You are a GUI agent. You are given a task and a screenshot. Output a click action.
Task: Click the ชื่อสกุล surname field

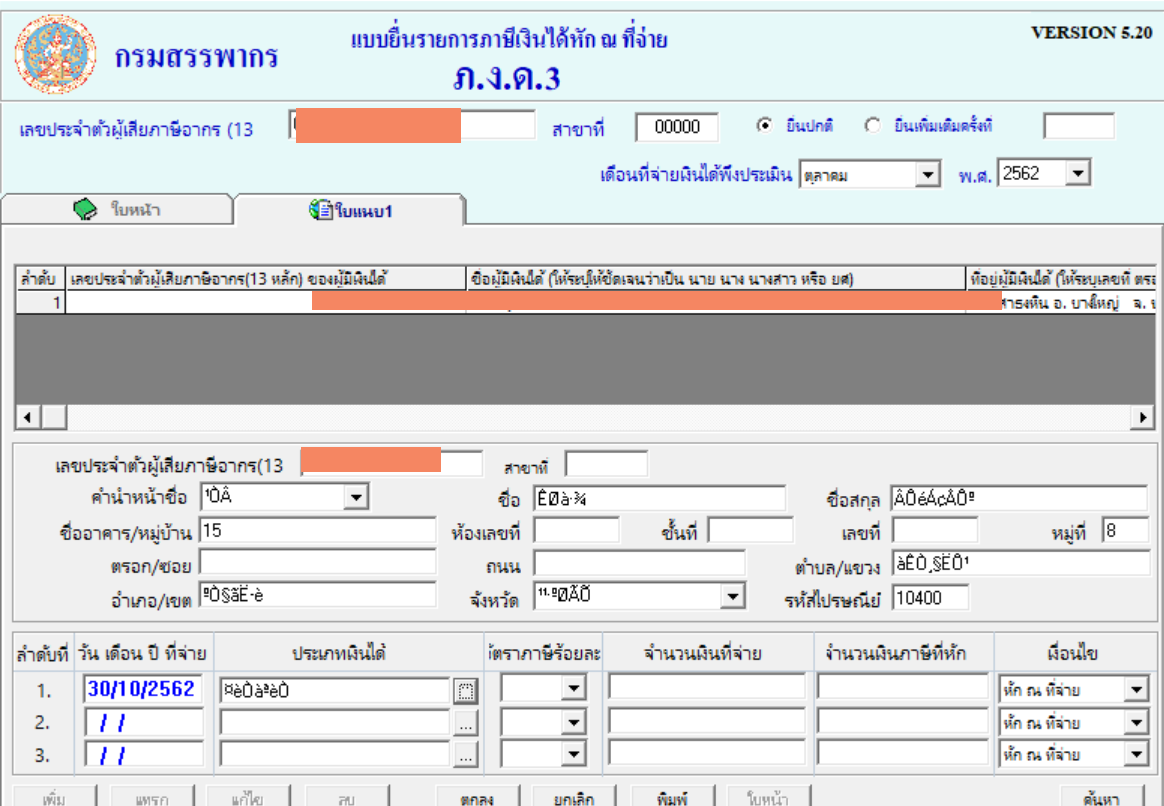coord(1020,499)
